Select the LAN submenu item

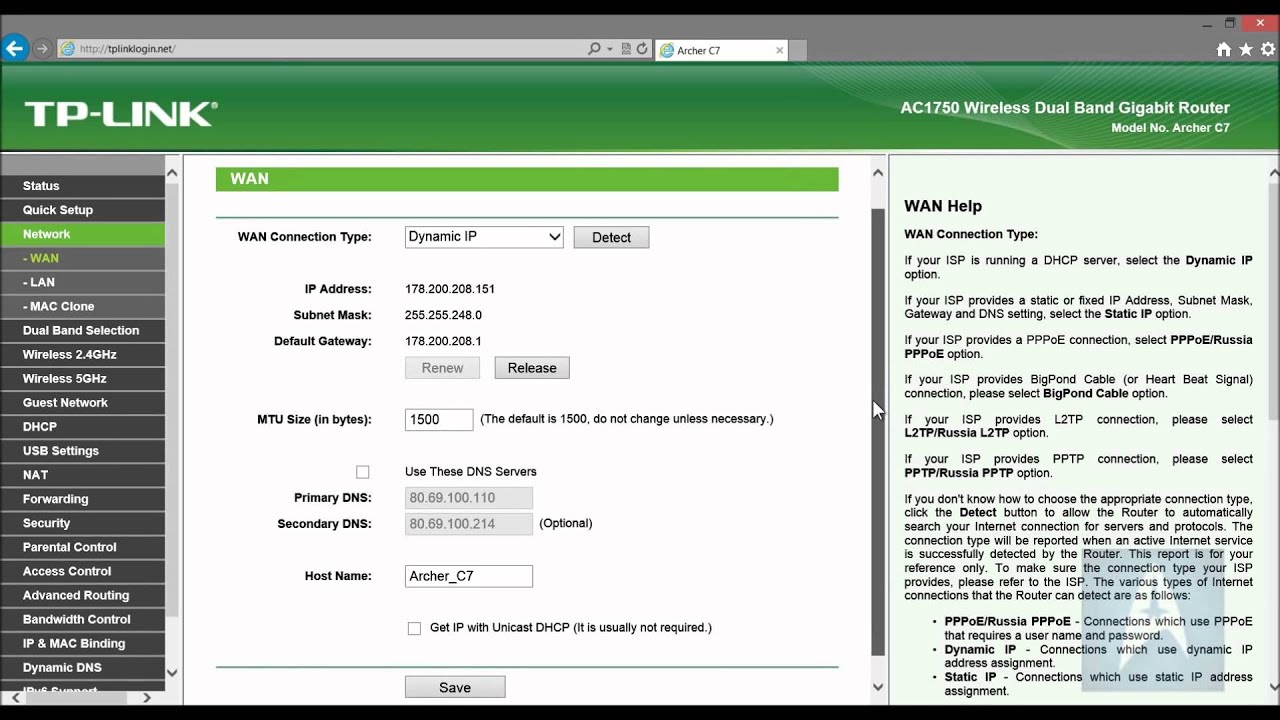[x=82, y=282]
